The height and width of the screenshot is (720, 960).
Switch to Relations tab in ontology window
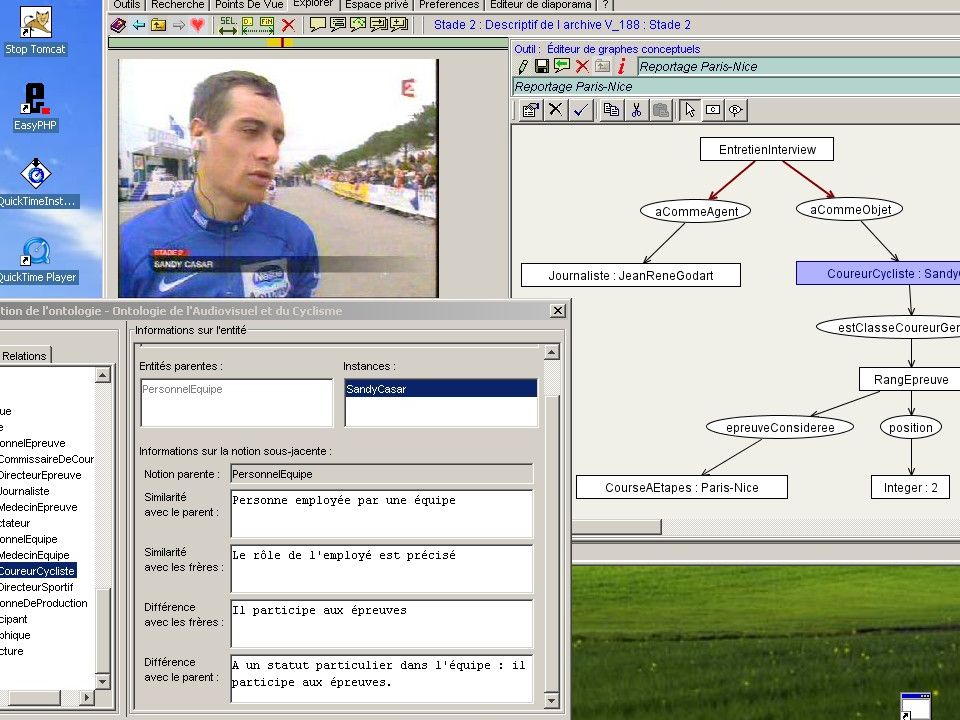point(24,356)
